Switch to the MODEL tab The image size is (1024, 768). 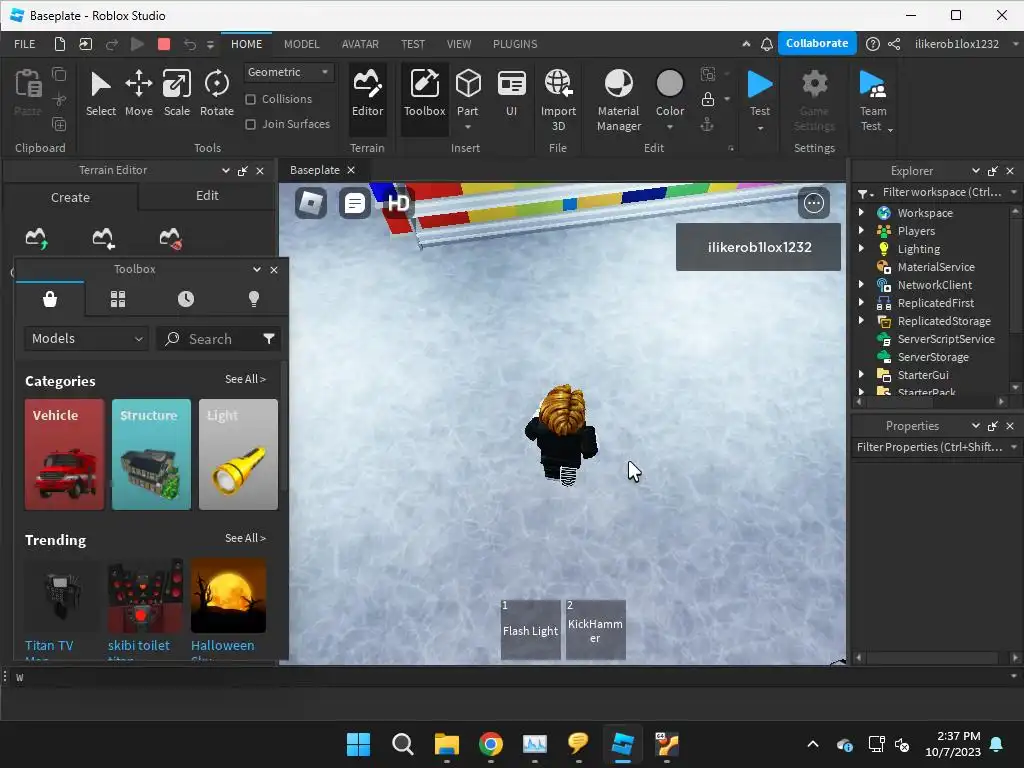coord(302,44)
